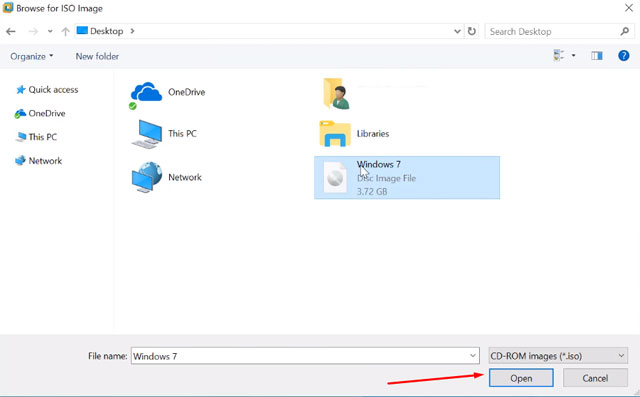Image resolution: width=640 pixels, height=397 pixels.
Task: Click the Network globe icon in file list
Action: (147, 177)
